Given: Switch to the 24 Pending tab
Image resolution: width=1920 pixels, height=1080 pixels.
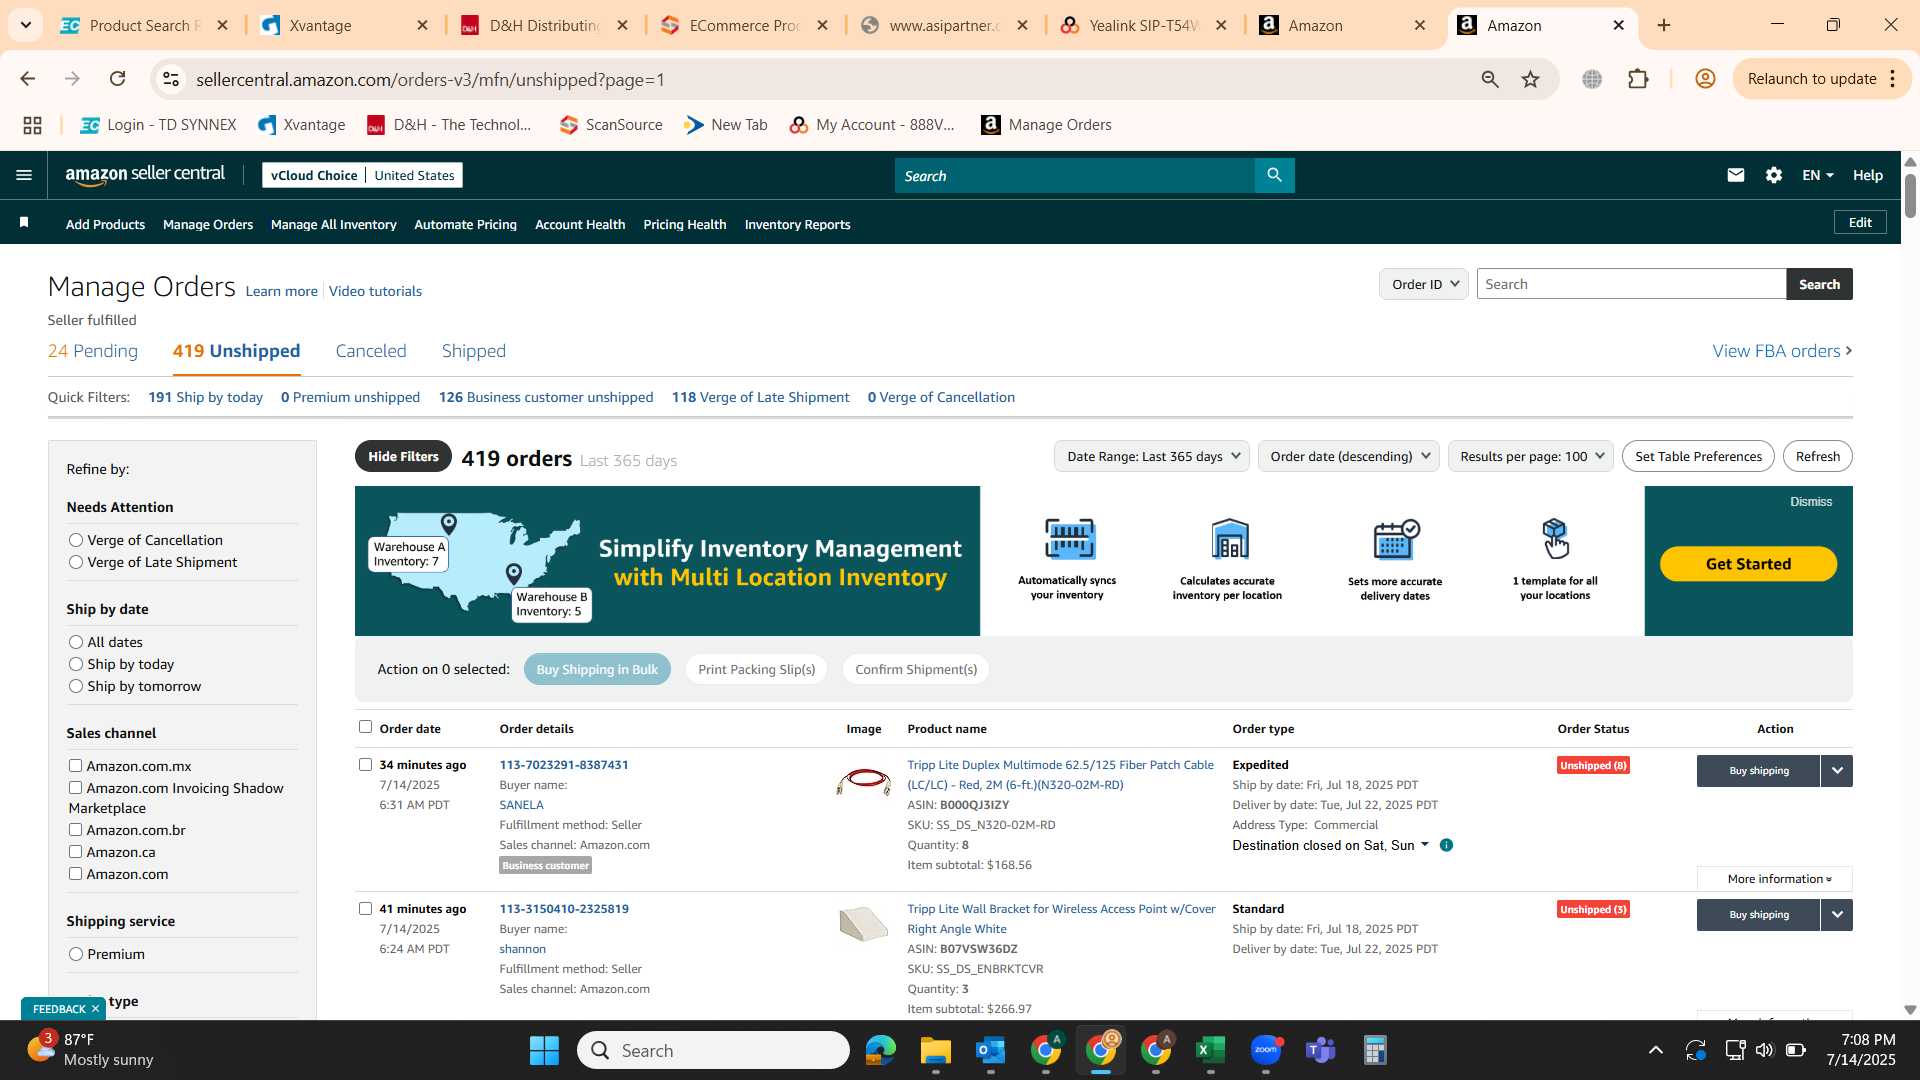Looking at the screenshot, I should [93, 351].
